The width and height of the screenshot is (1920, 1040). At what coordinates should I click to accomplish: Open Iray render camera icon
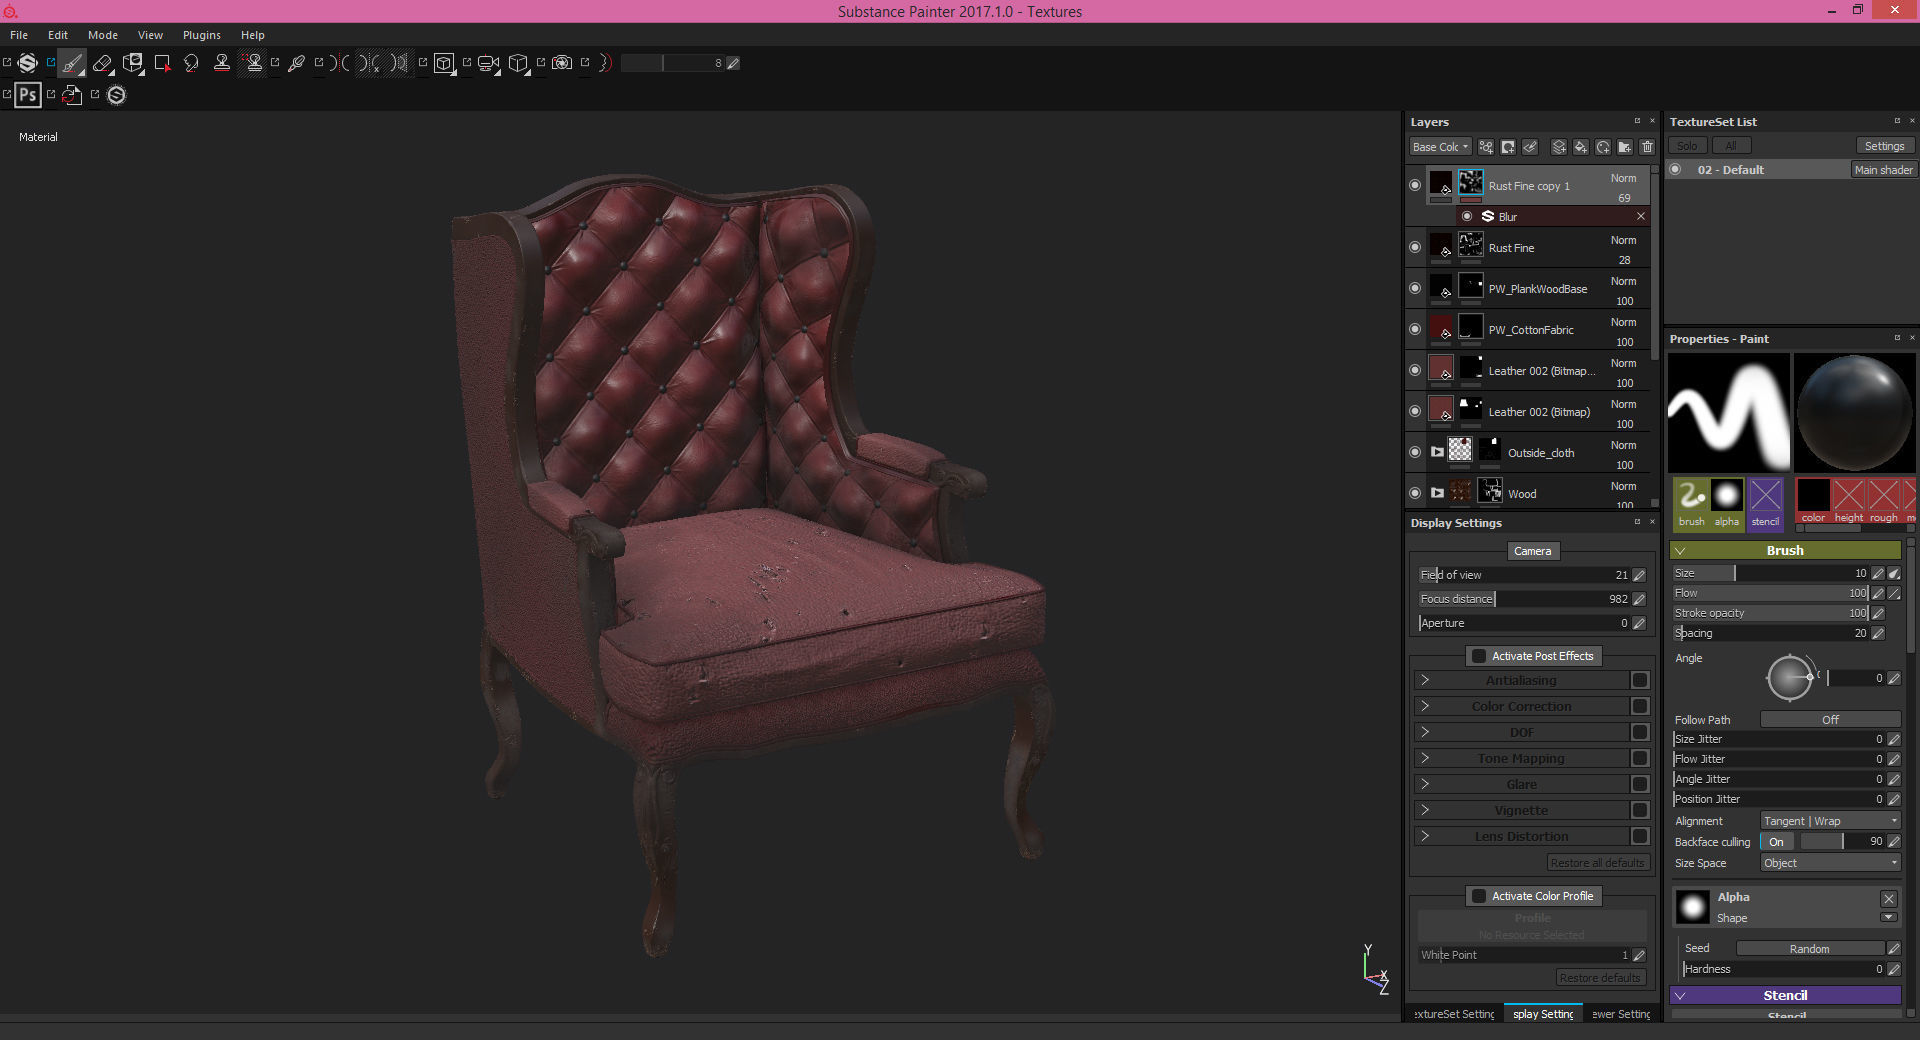pos(562,63)
